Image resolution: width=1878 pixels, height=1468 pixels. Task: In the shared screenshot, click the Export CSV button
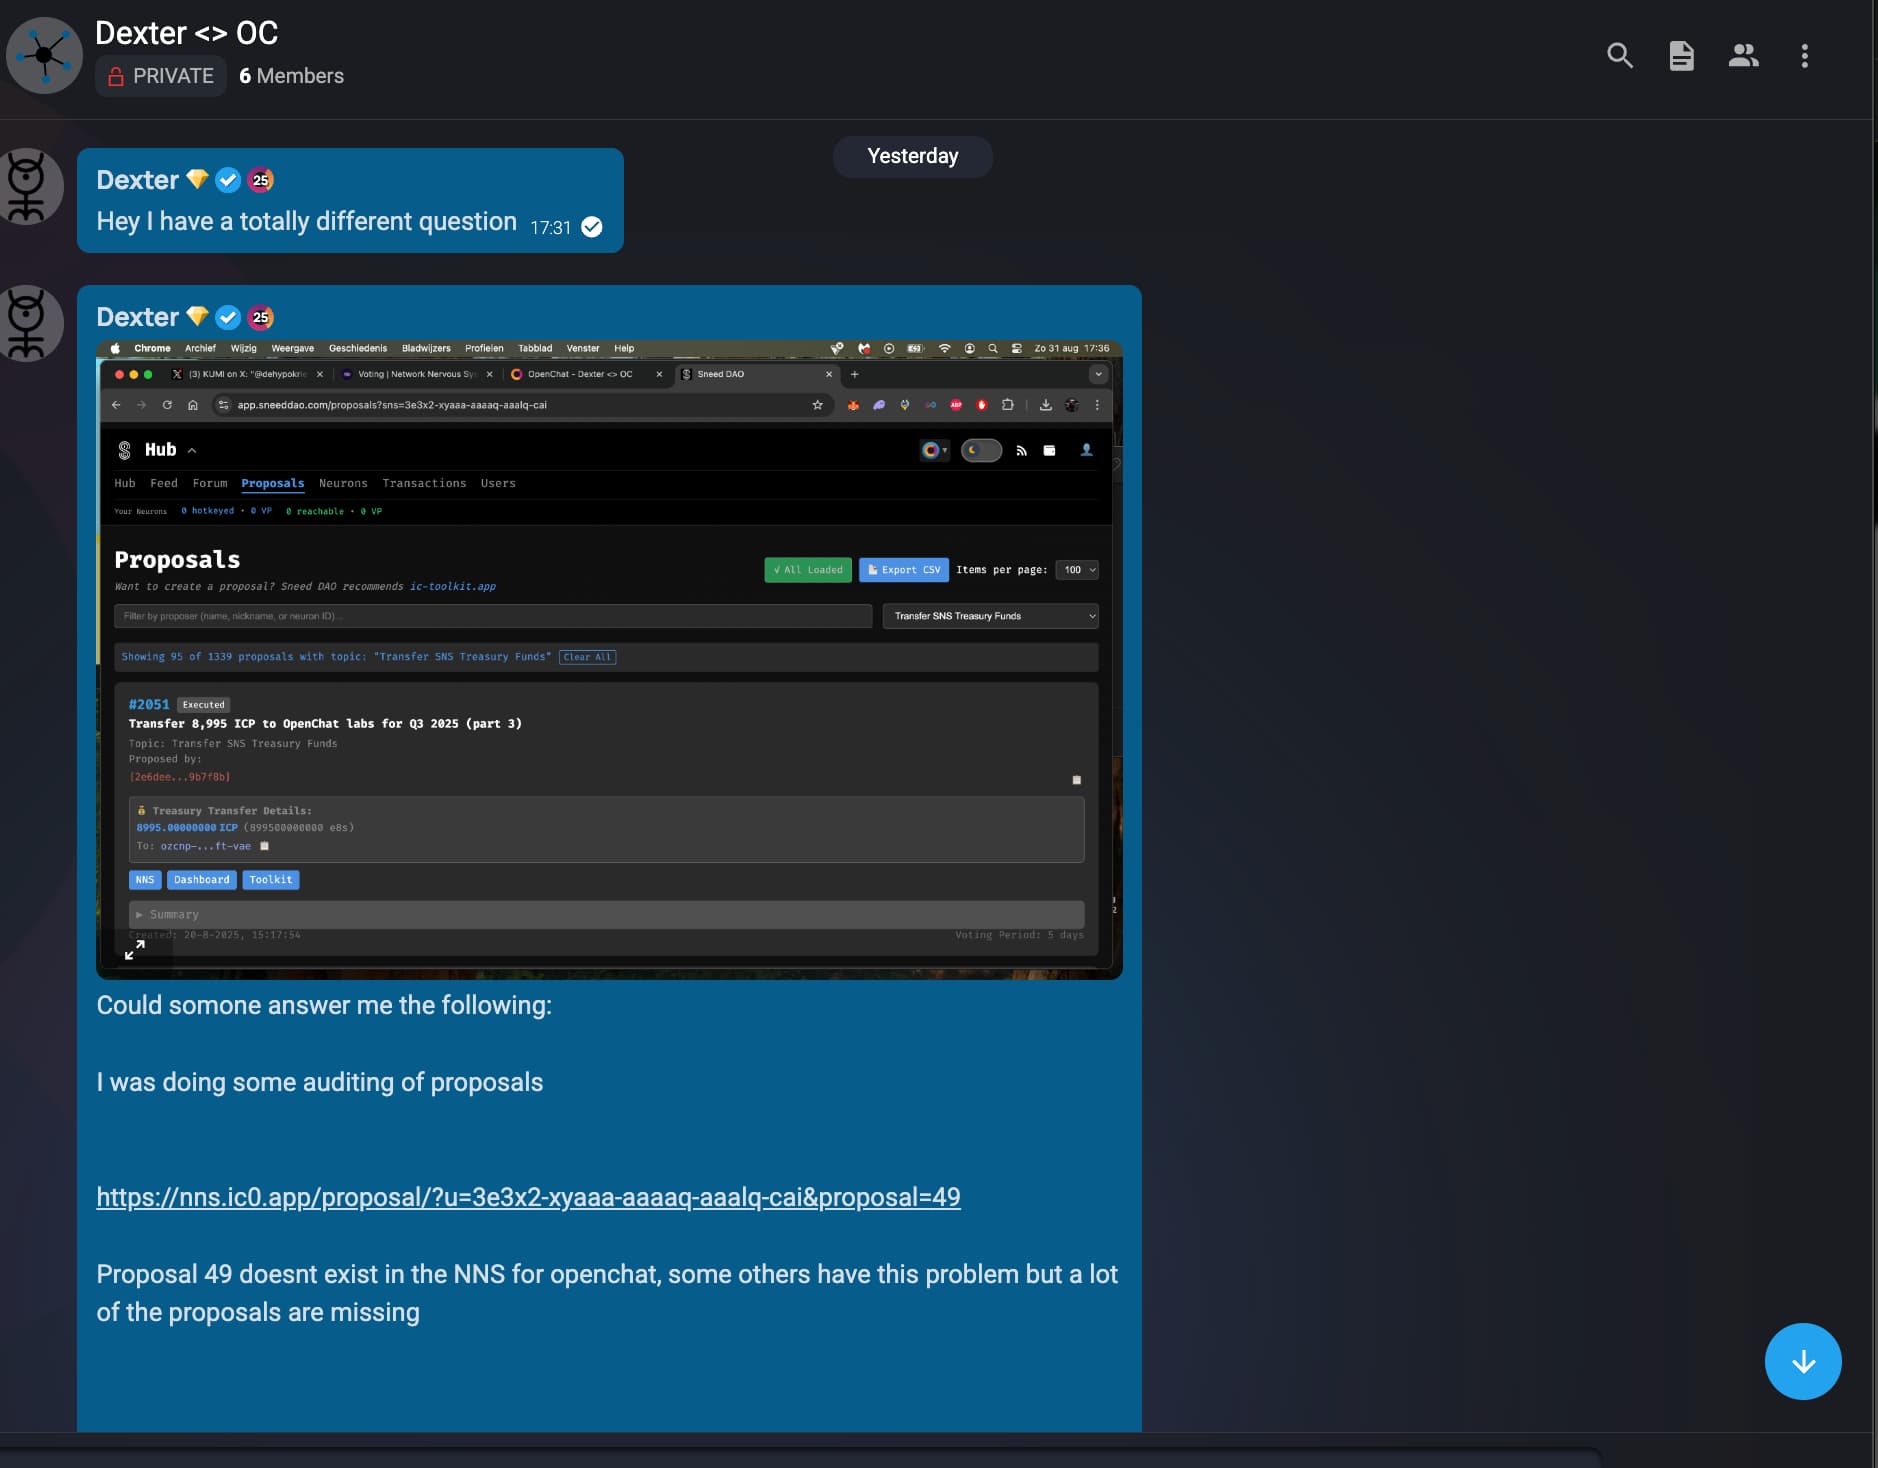pyautogui.click(x=904, y=570)
